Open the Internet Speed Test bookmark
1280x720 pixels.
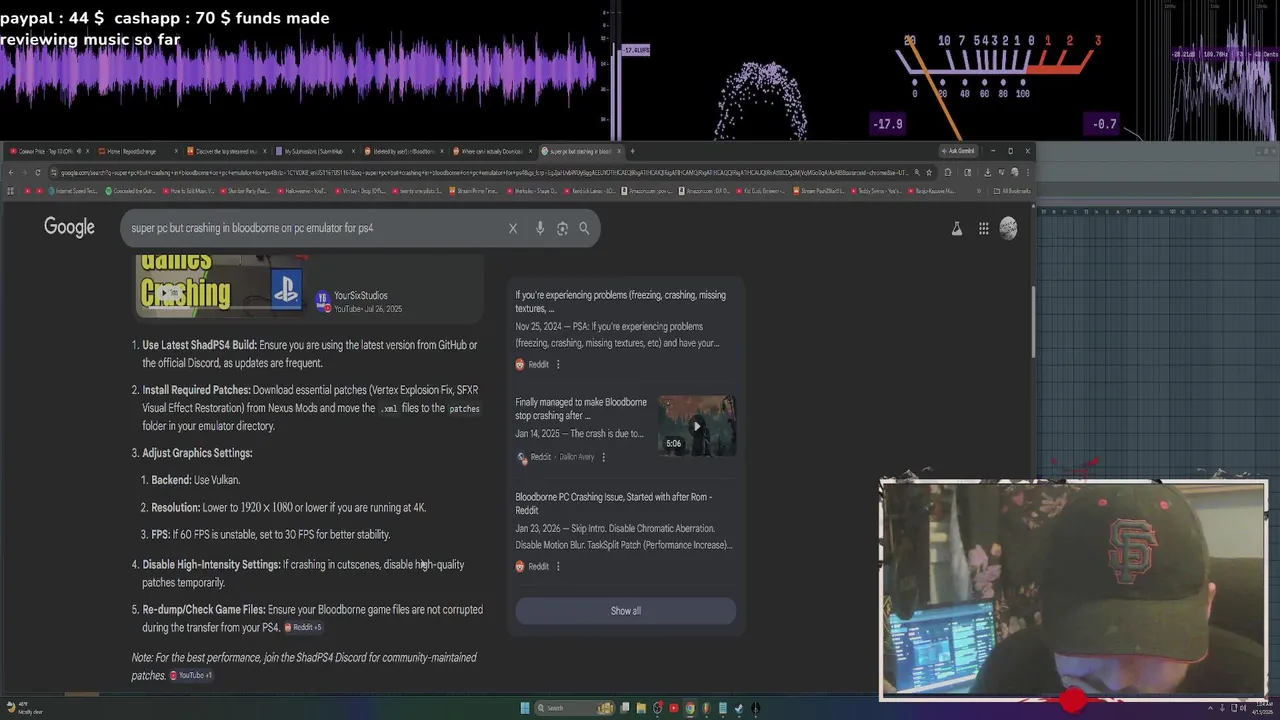[x=72, y=191]
